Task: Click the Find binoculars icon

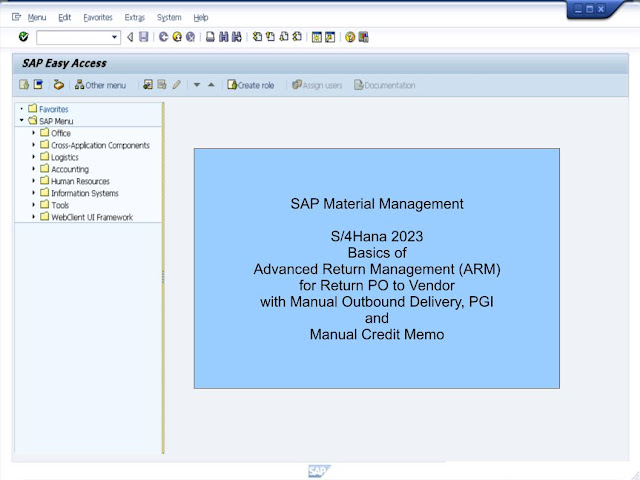Action: (223, 37)
